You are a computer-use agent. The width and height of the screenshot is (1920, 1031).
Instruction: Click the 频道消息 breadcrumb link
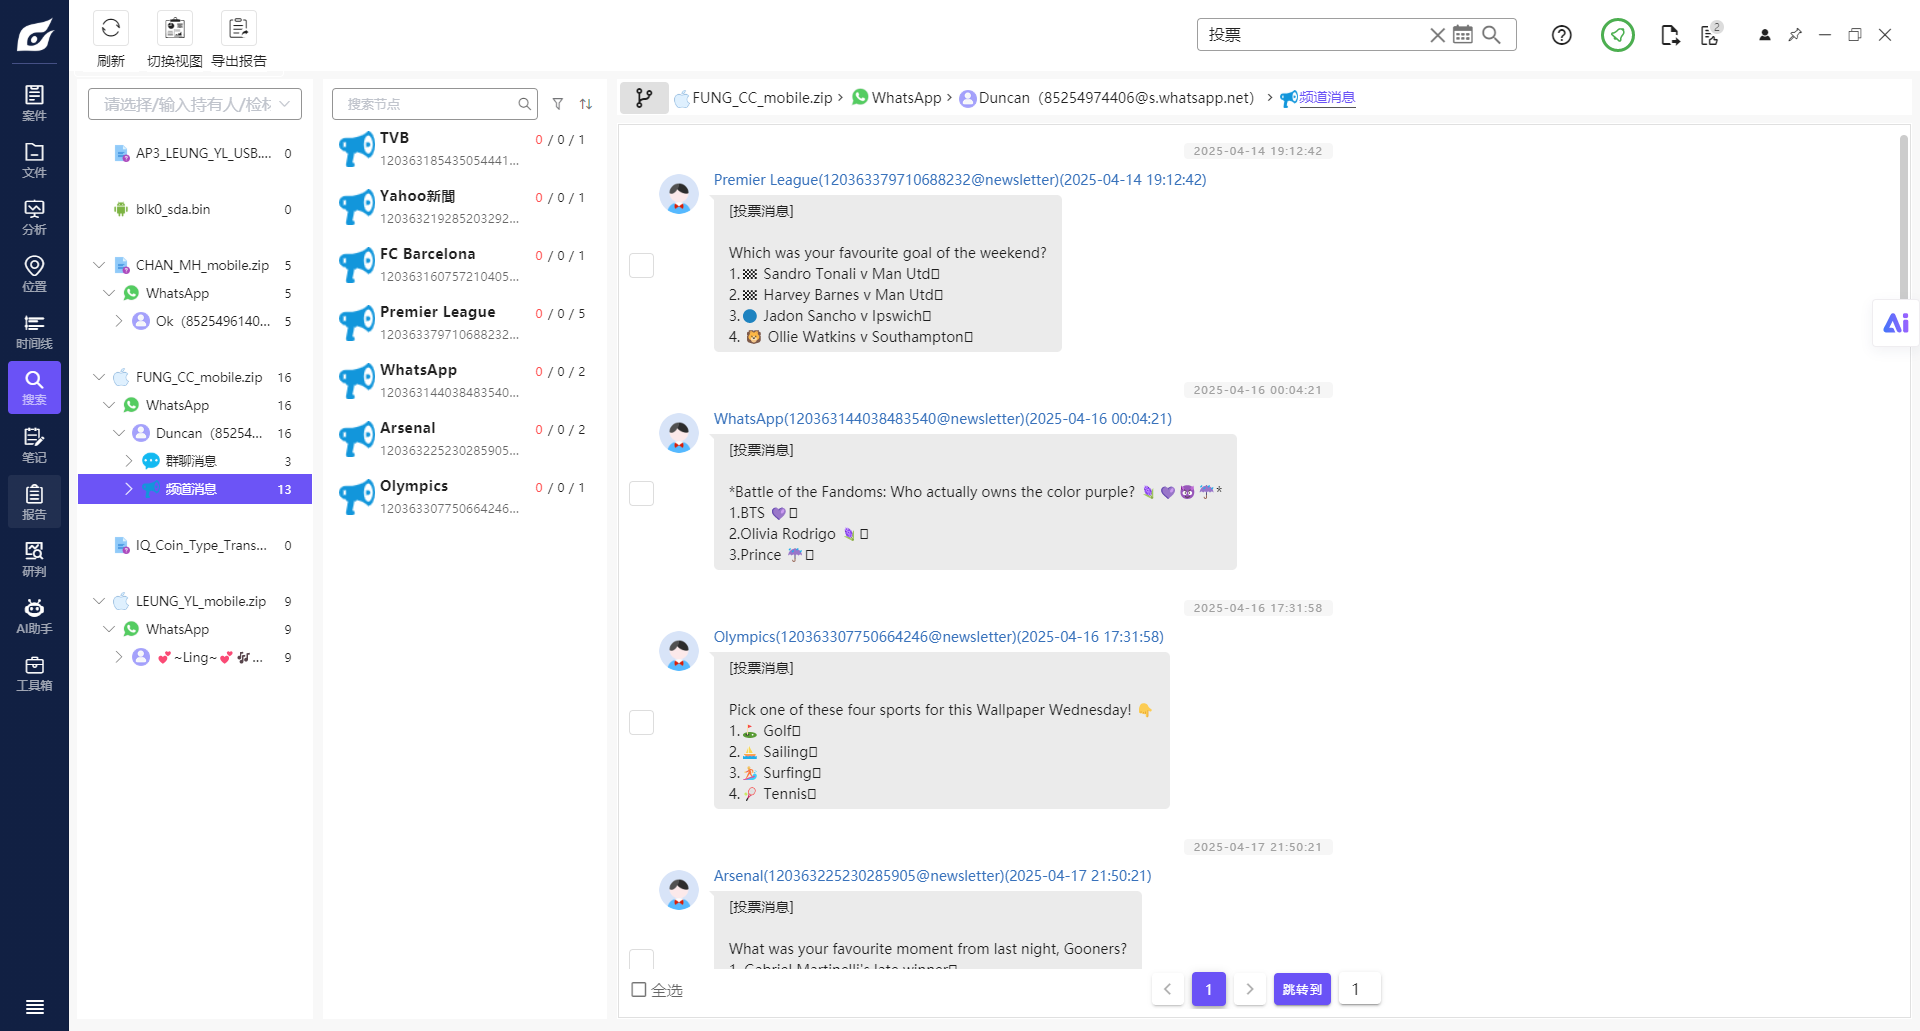[x=1327, y=97]
